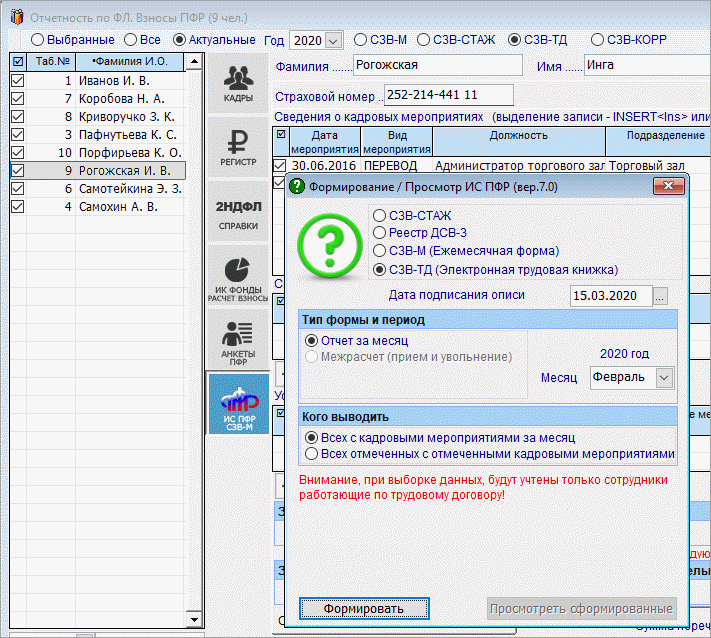This screenshot has width=711, height=638.
Task: Click the Страховой номер field
Action: pos(448,95)
